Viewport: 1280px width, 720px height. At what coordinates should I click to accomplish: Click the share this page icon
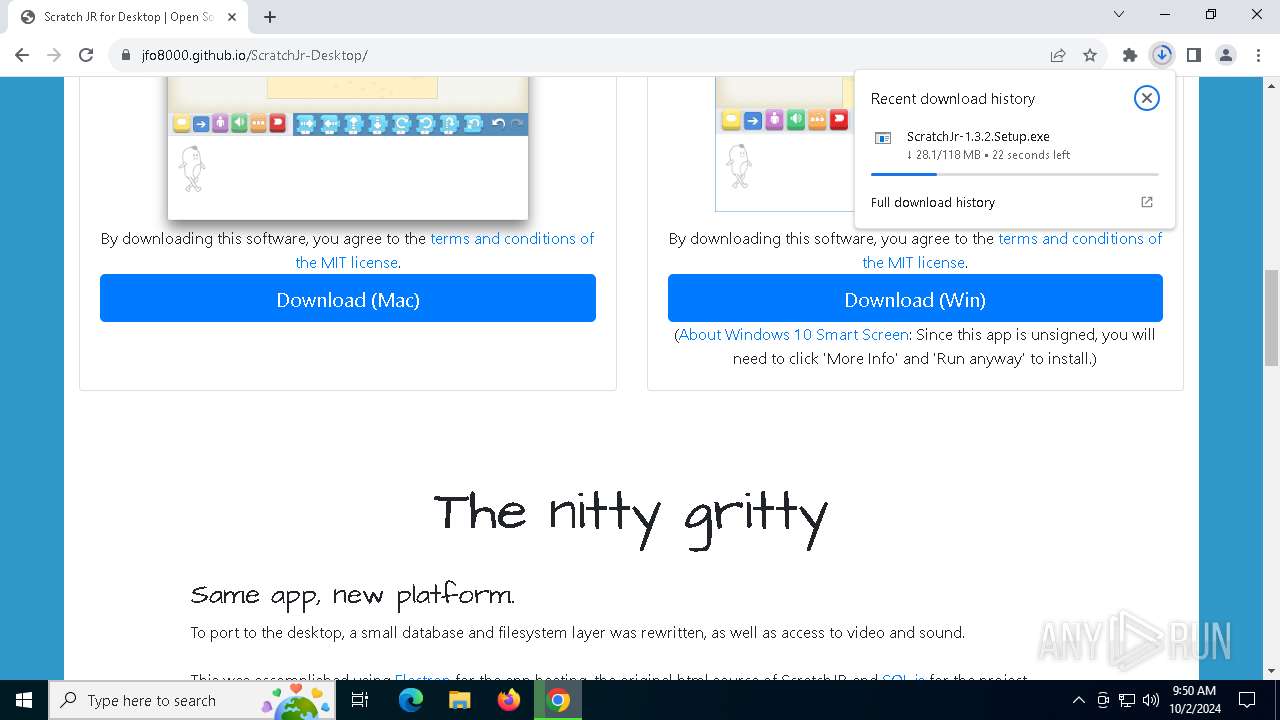(x=1058, y=55)
